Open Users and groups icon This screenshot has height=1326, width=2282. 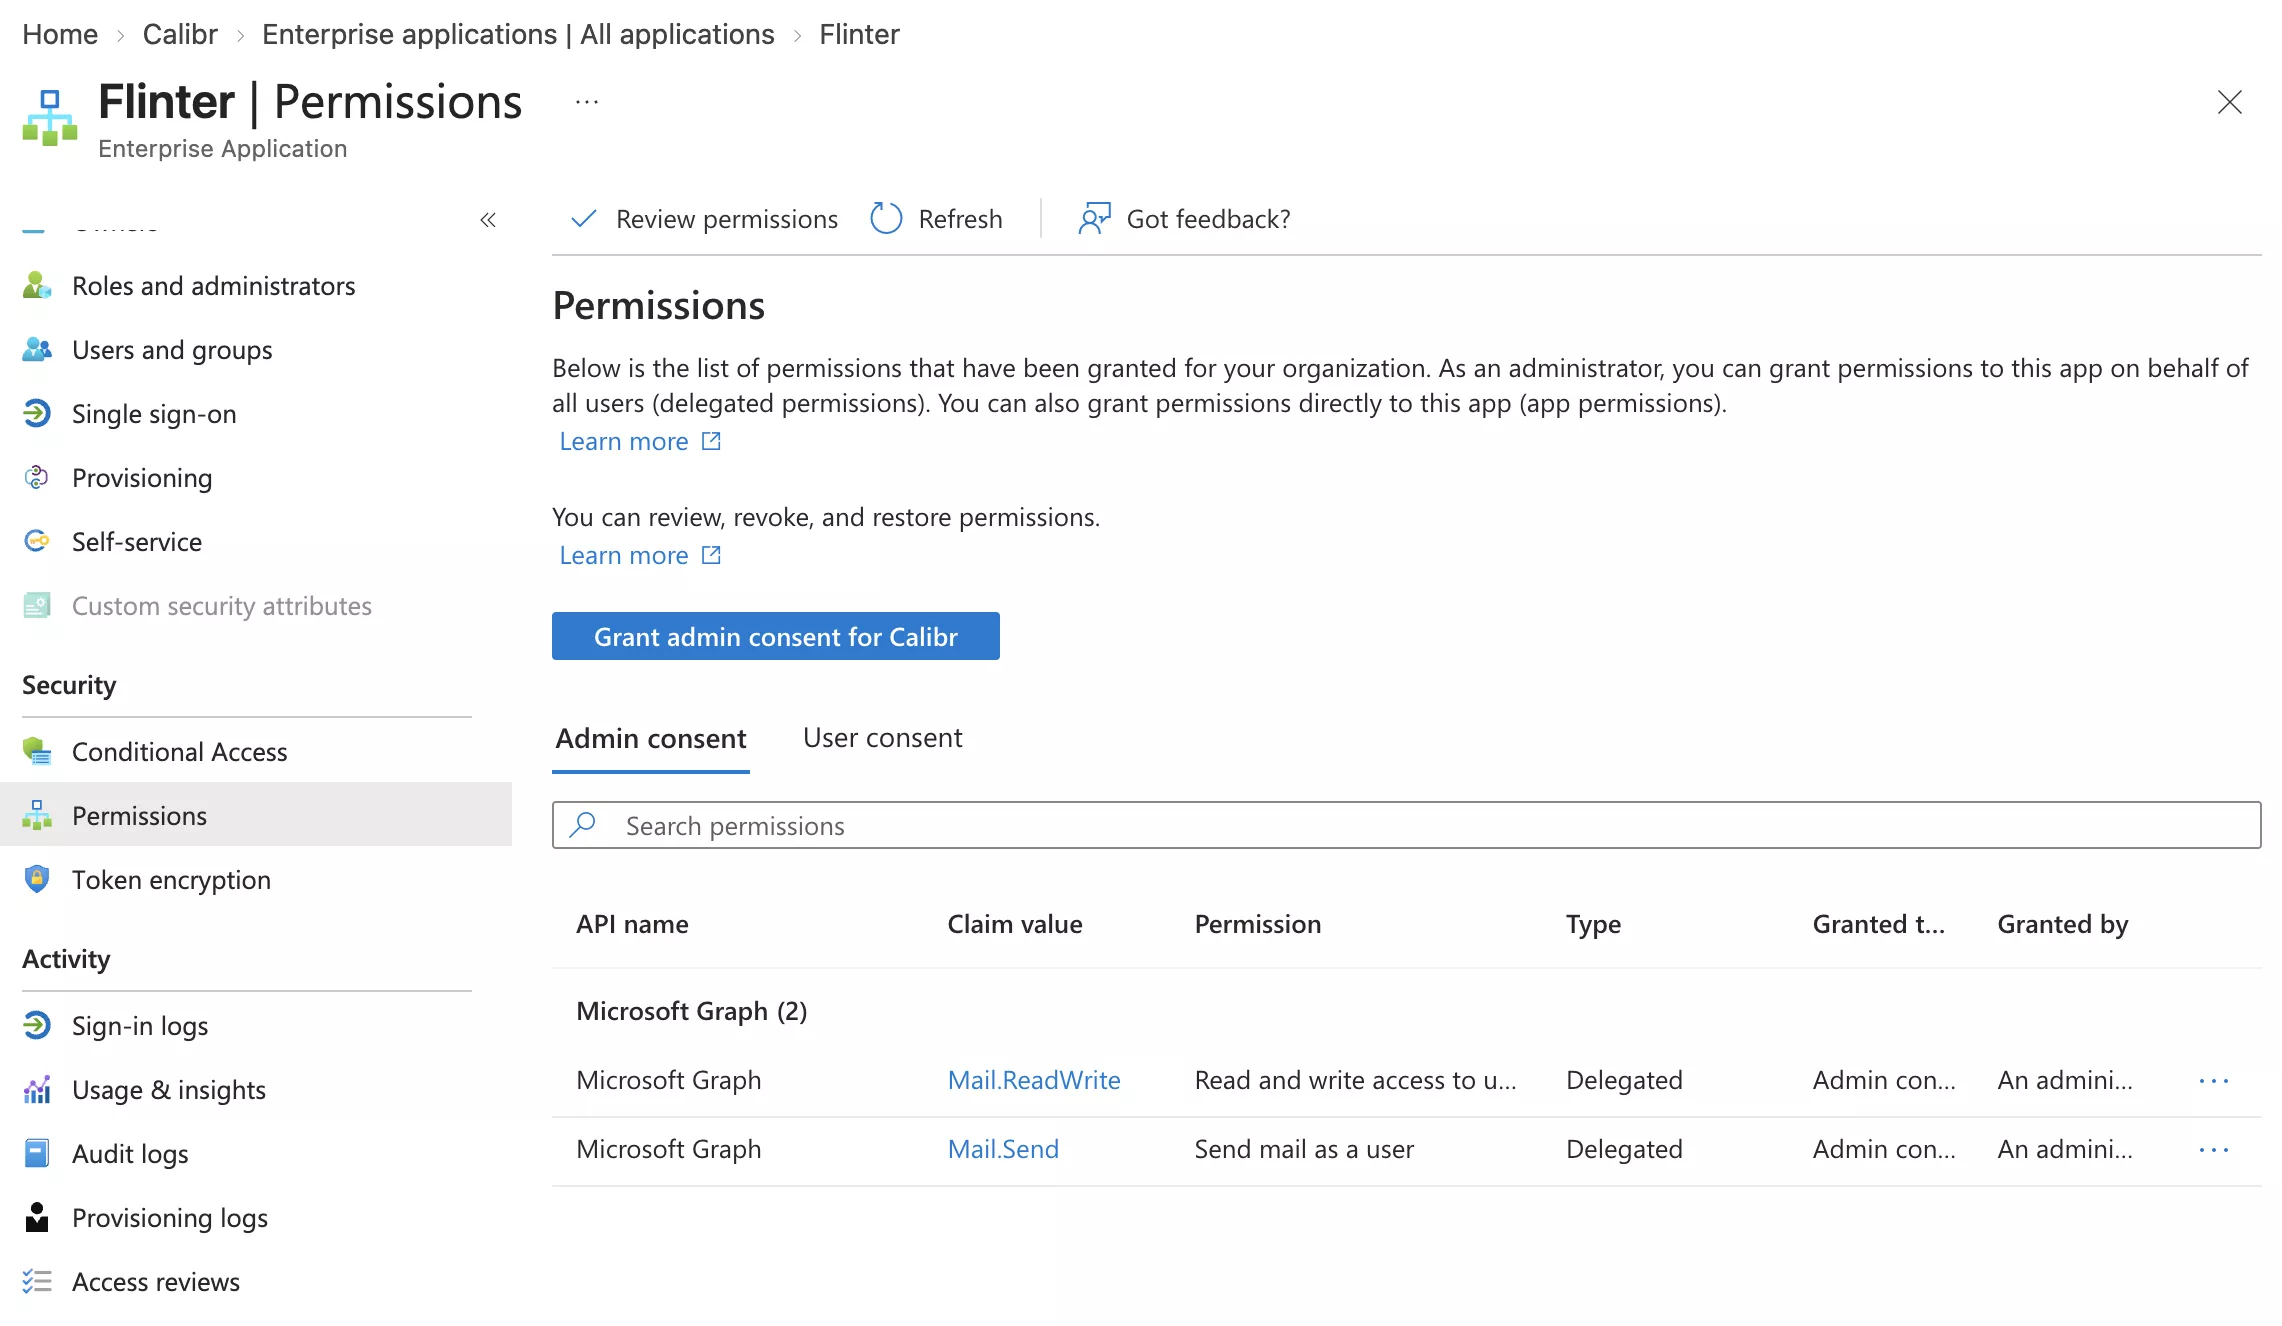tap(37, 350)
